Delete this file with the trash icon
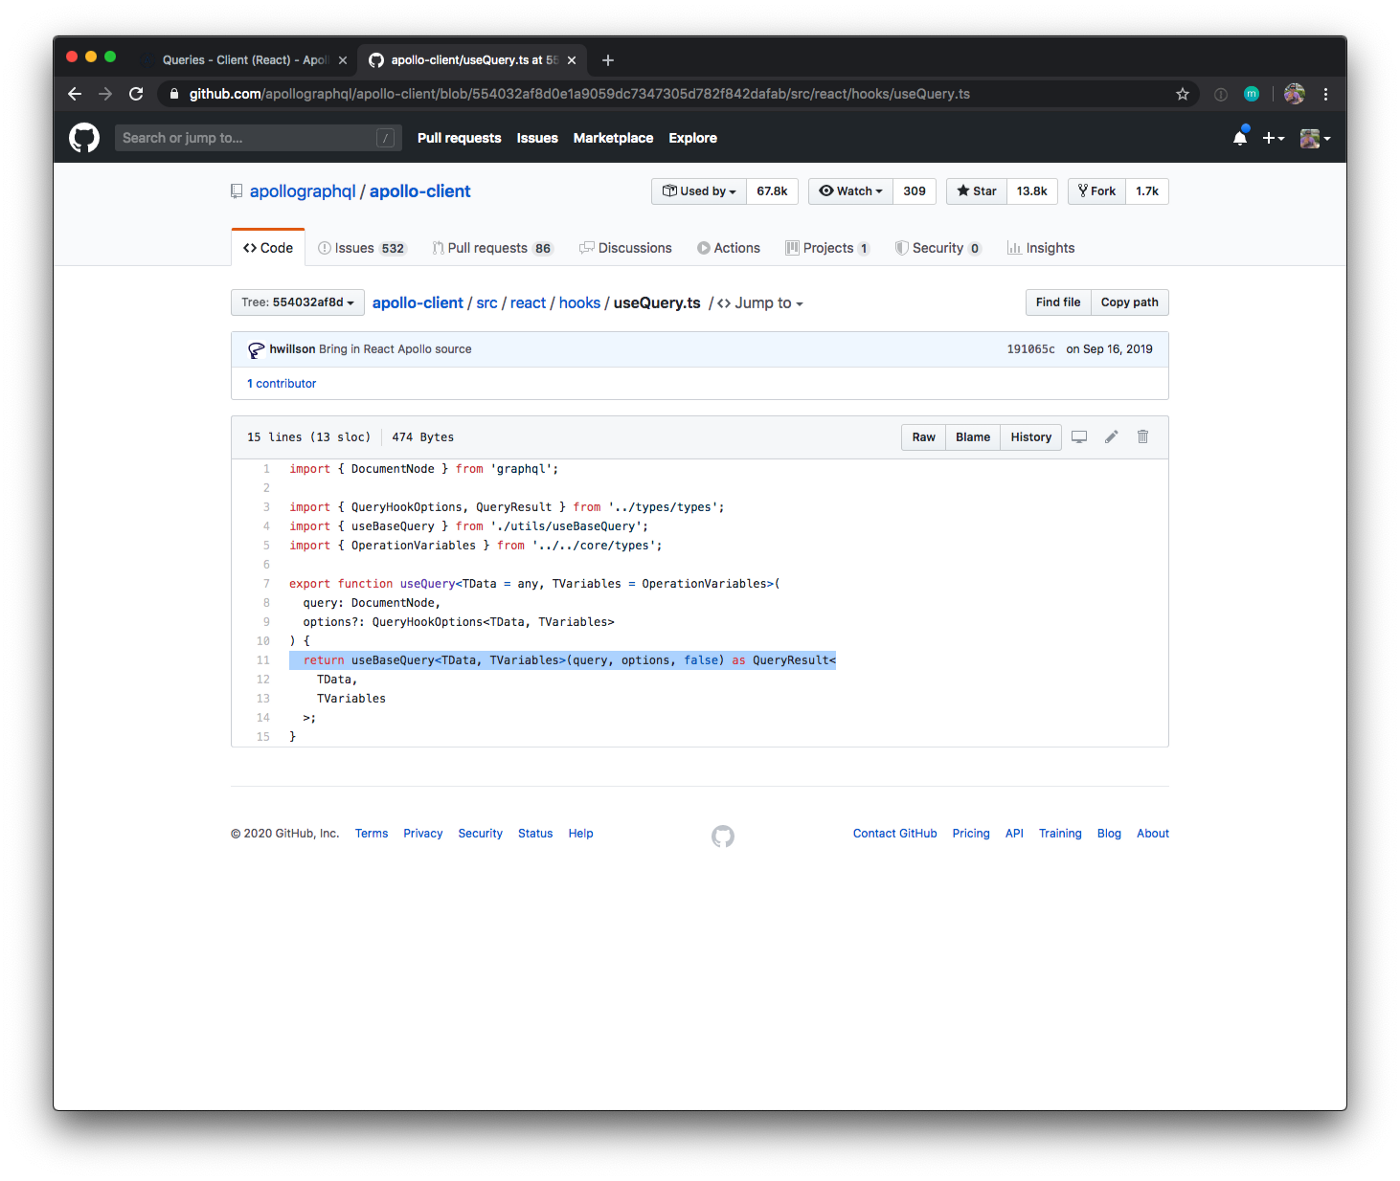 click(x=1143, y=437)
